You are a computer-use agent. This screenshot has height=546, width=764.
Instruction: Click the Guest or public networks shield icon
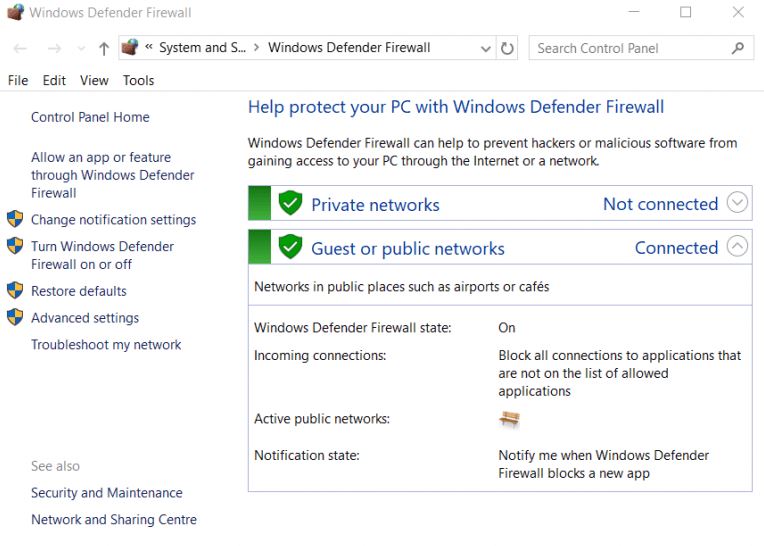coord(290,248)
